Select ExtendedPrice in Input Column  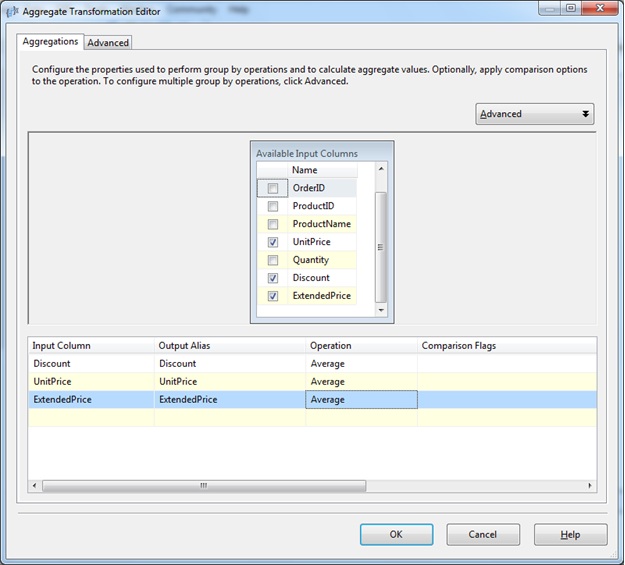(x=91, y=400)
